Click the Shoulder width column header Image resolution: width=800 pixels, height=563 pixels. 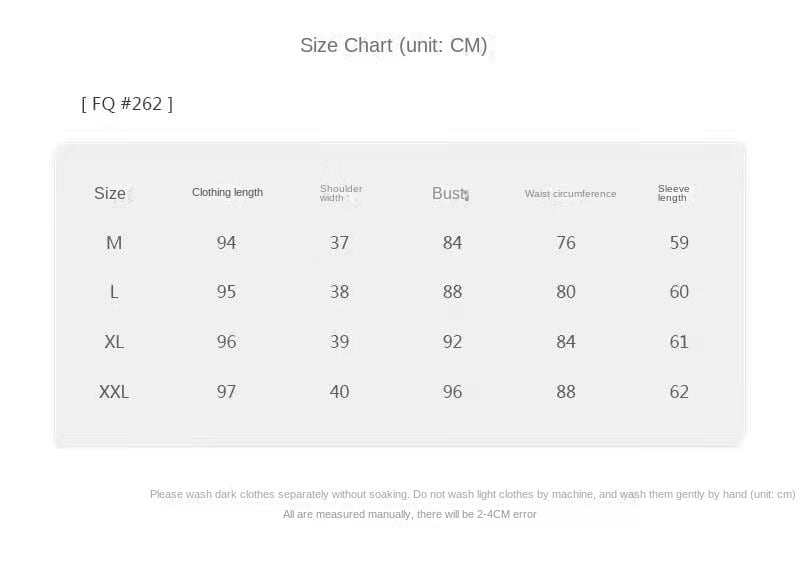[x=341, y=193]
